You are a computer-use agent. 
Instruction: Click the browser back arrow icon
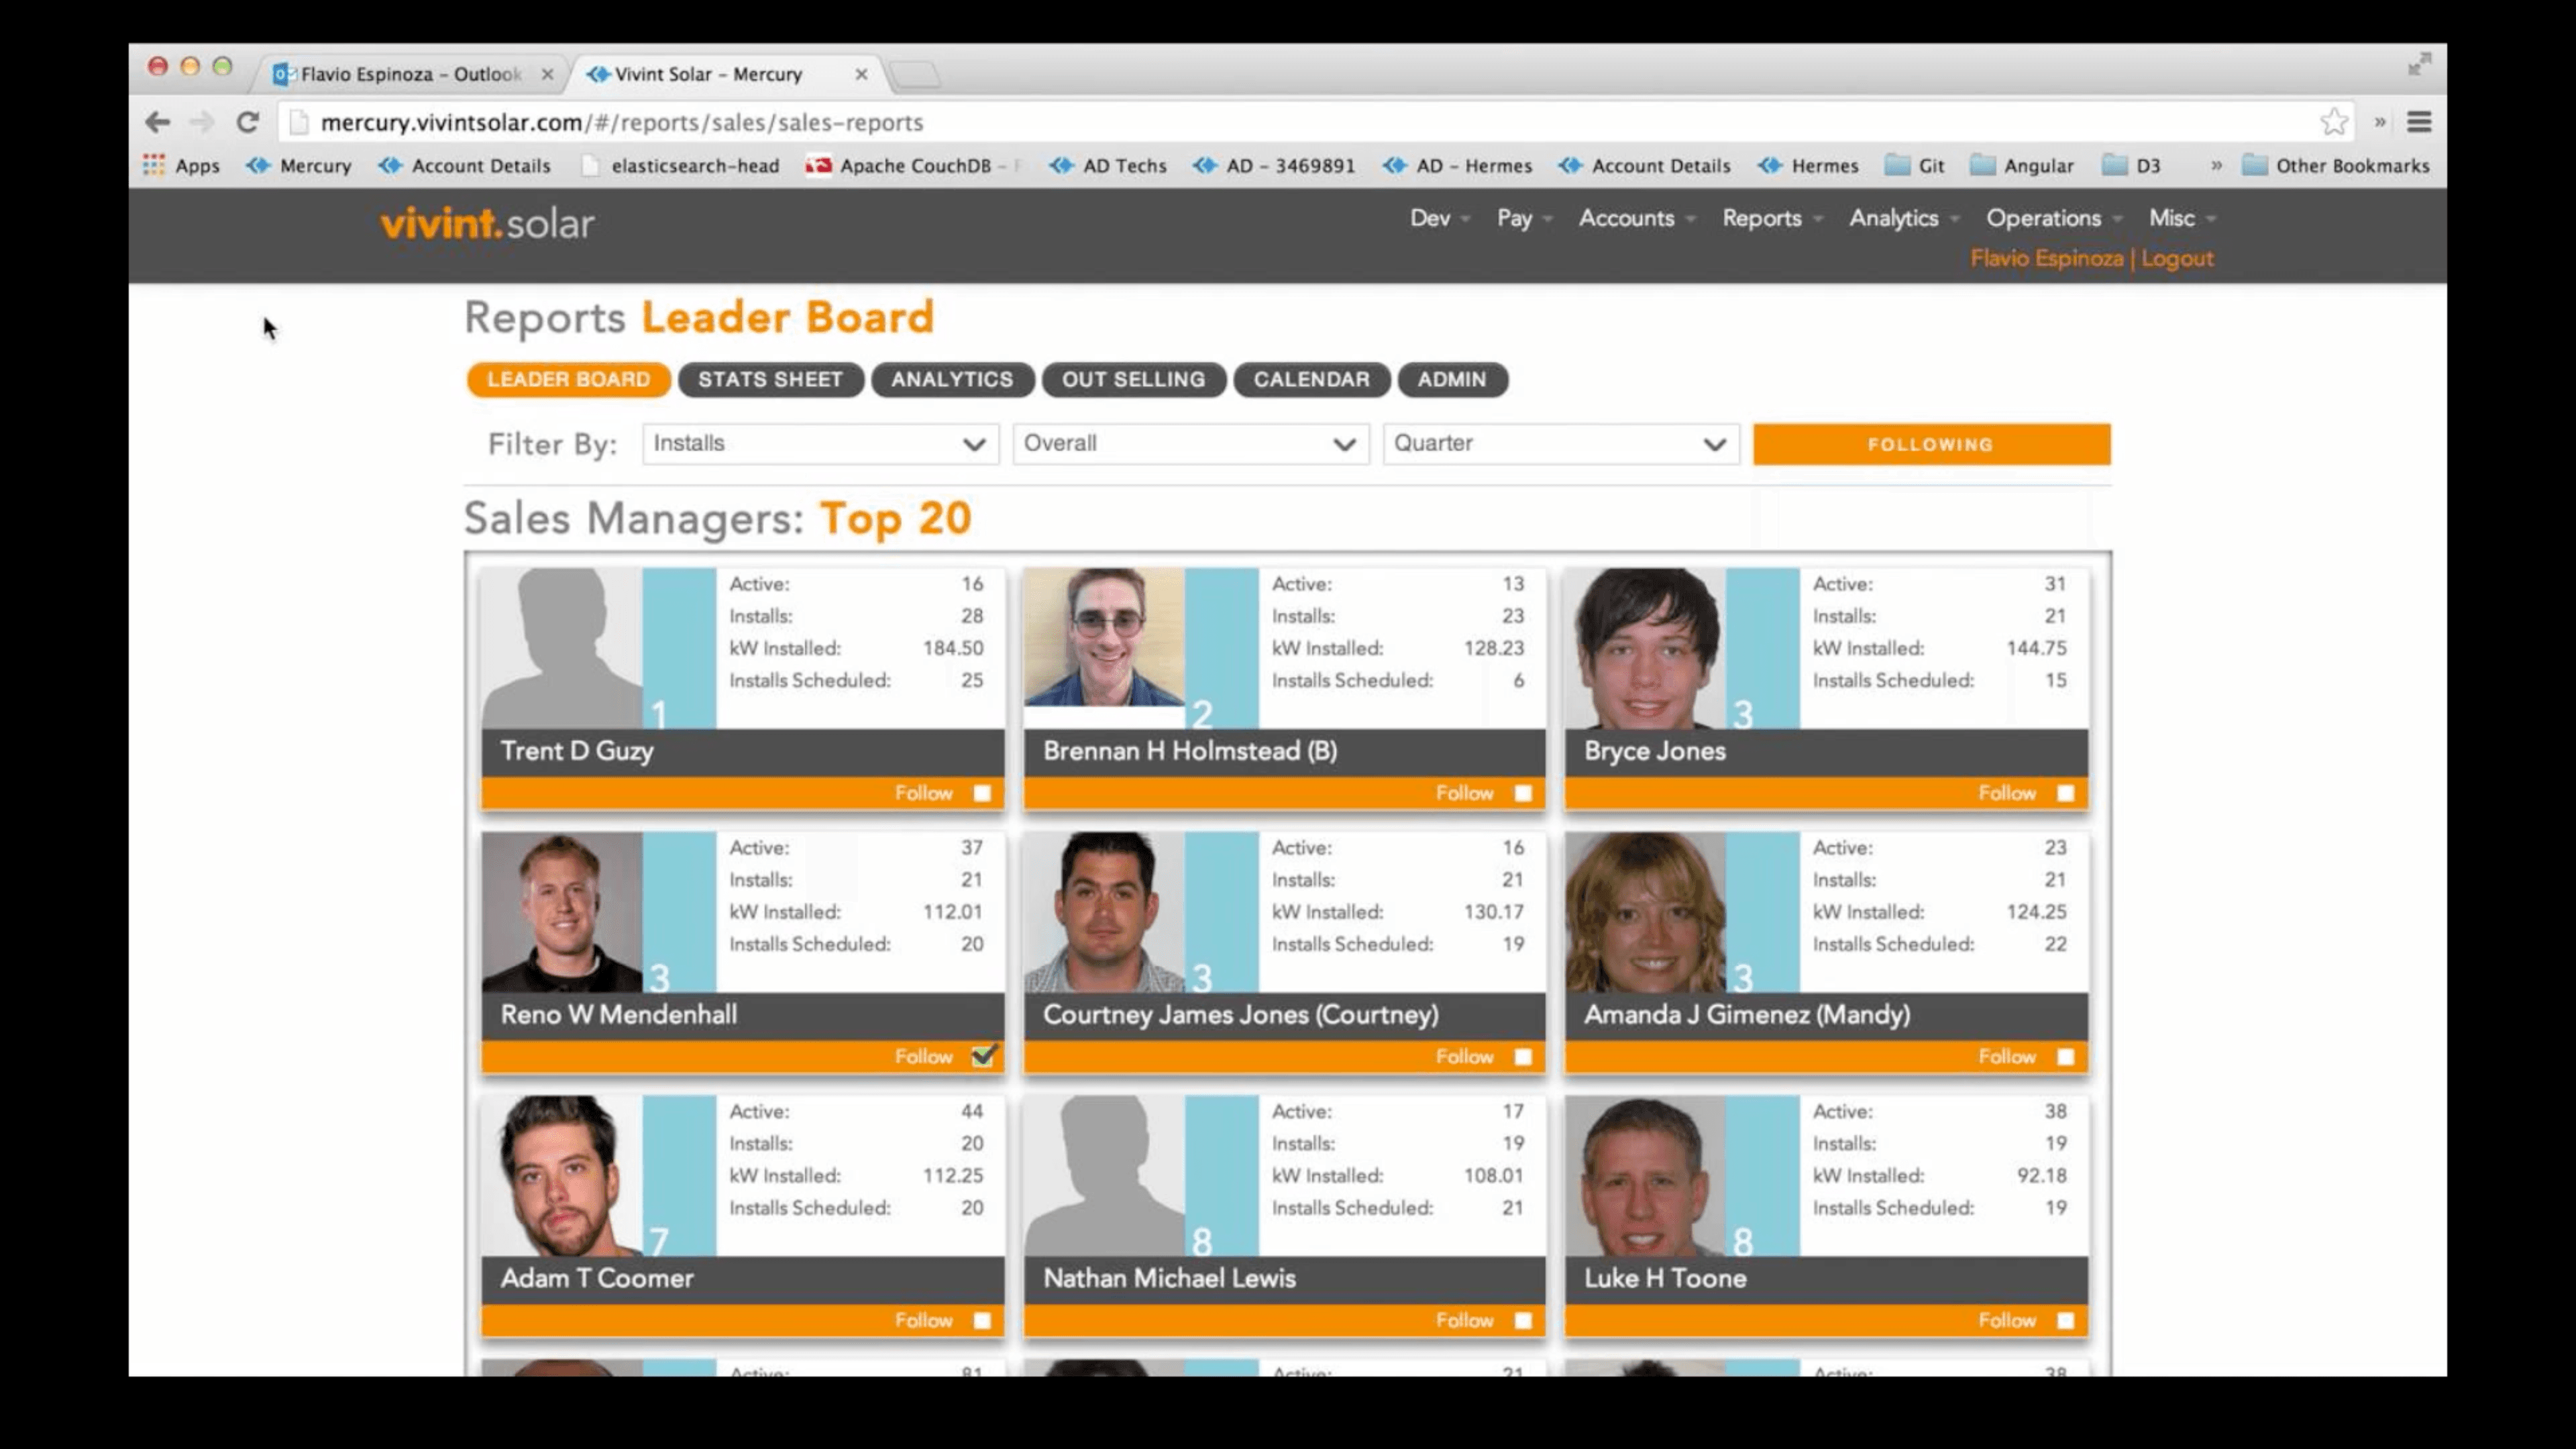coord(157,122)
